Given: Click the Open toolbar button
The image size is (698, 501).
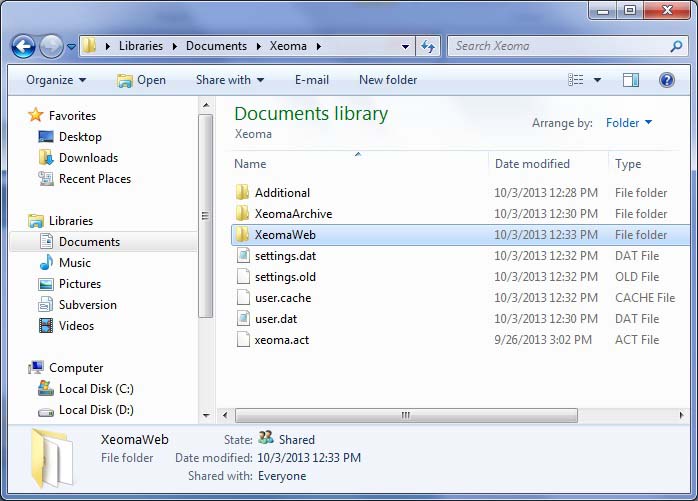Looking at the screenshot, I should [141, 80].
